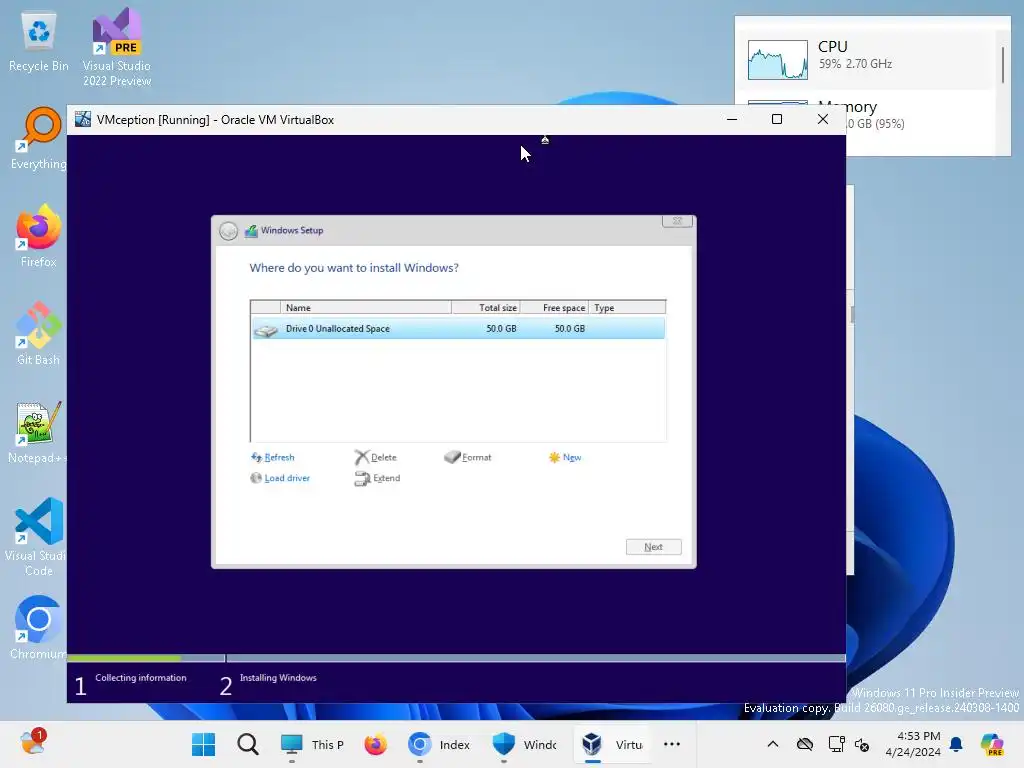
Task: Create a New partition
Action: click(x=565, y=457)
